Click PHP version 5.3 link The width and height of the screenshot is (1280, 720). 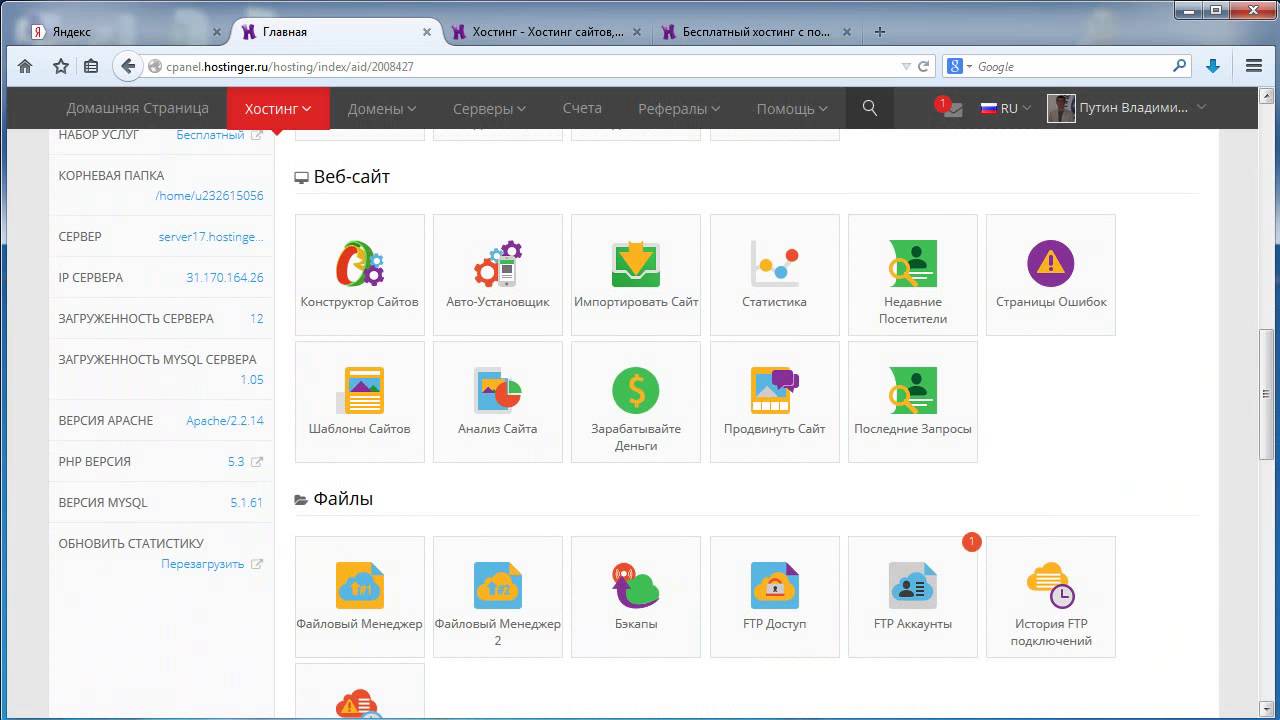[x=236, y=462]
